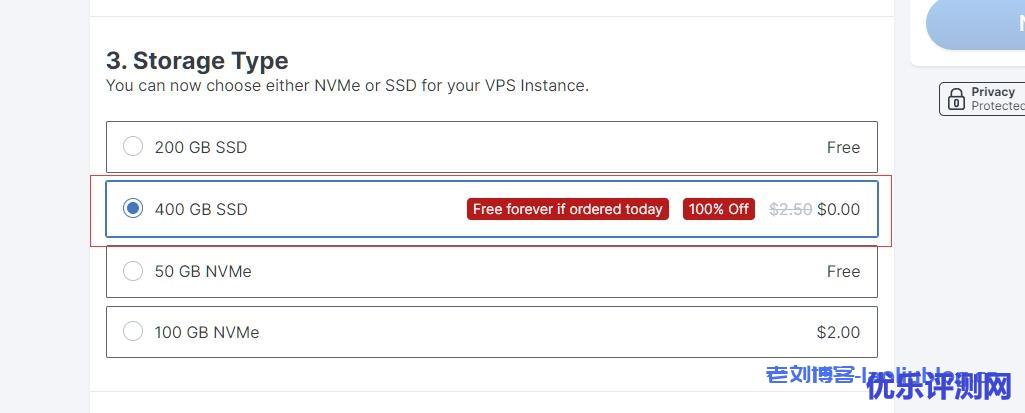Click the red "100% Off" badge
Viewport: 1025px width, 413px height.
pos(718,209)
